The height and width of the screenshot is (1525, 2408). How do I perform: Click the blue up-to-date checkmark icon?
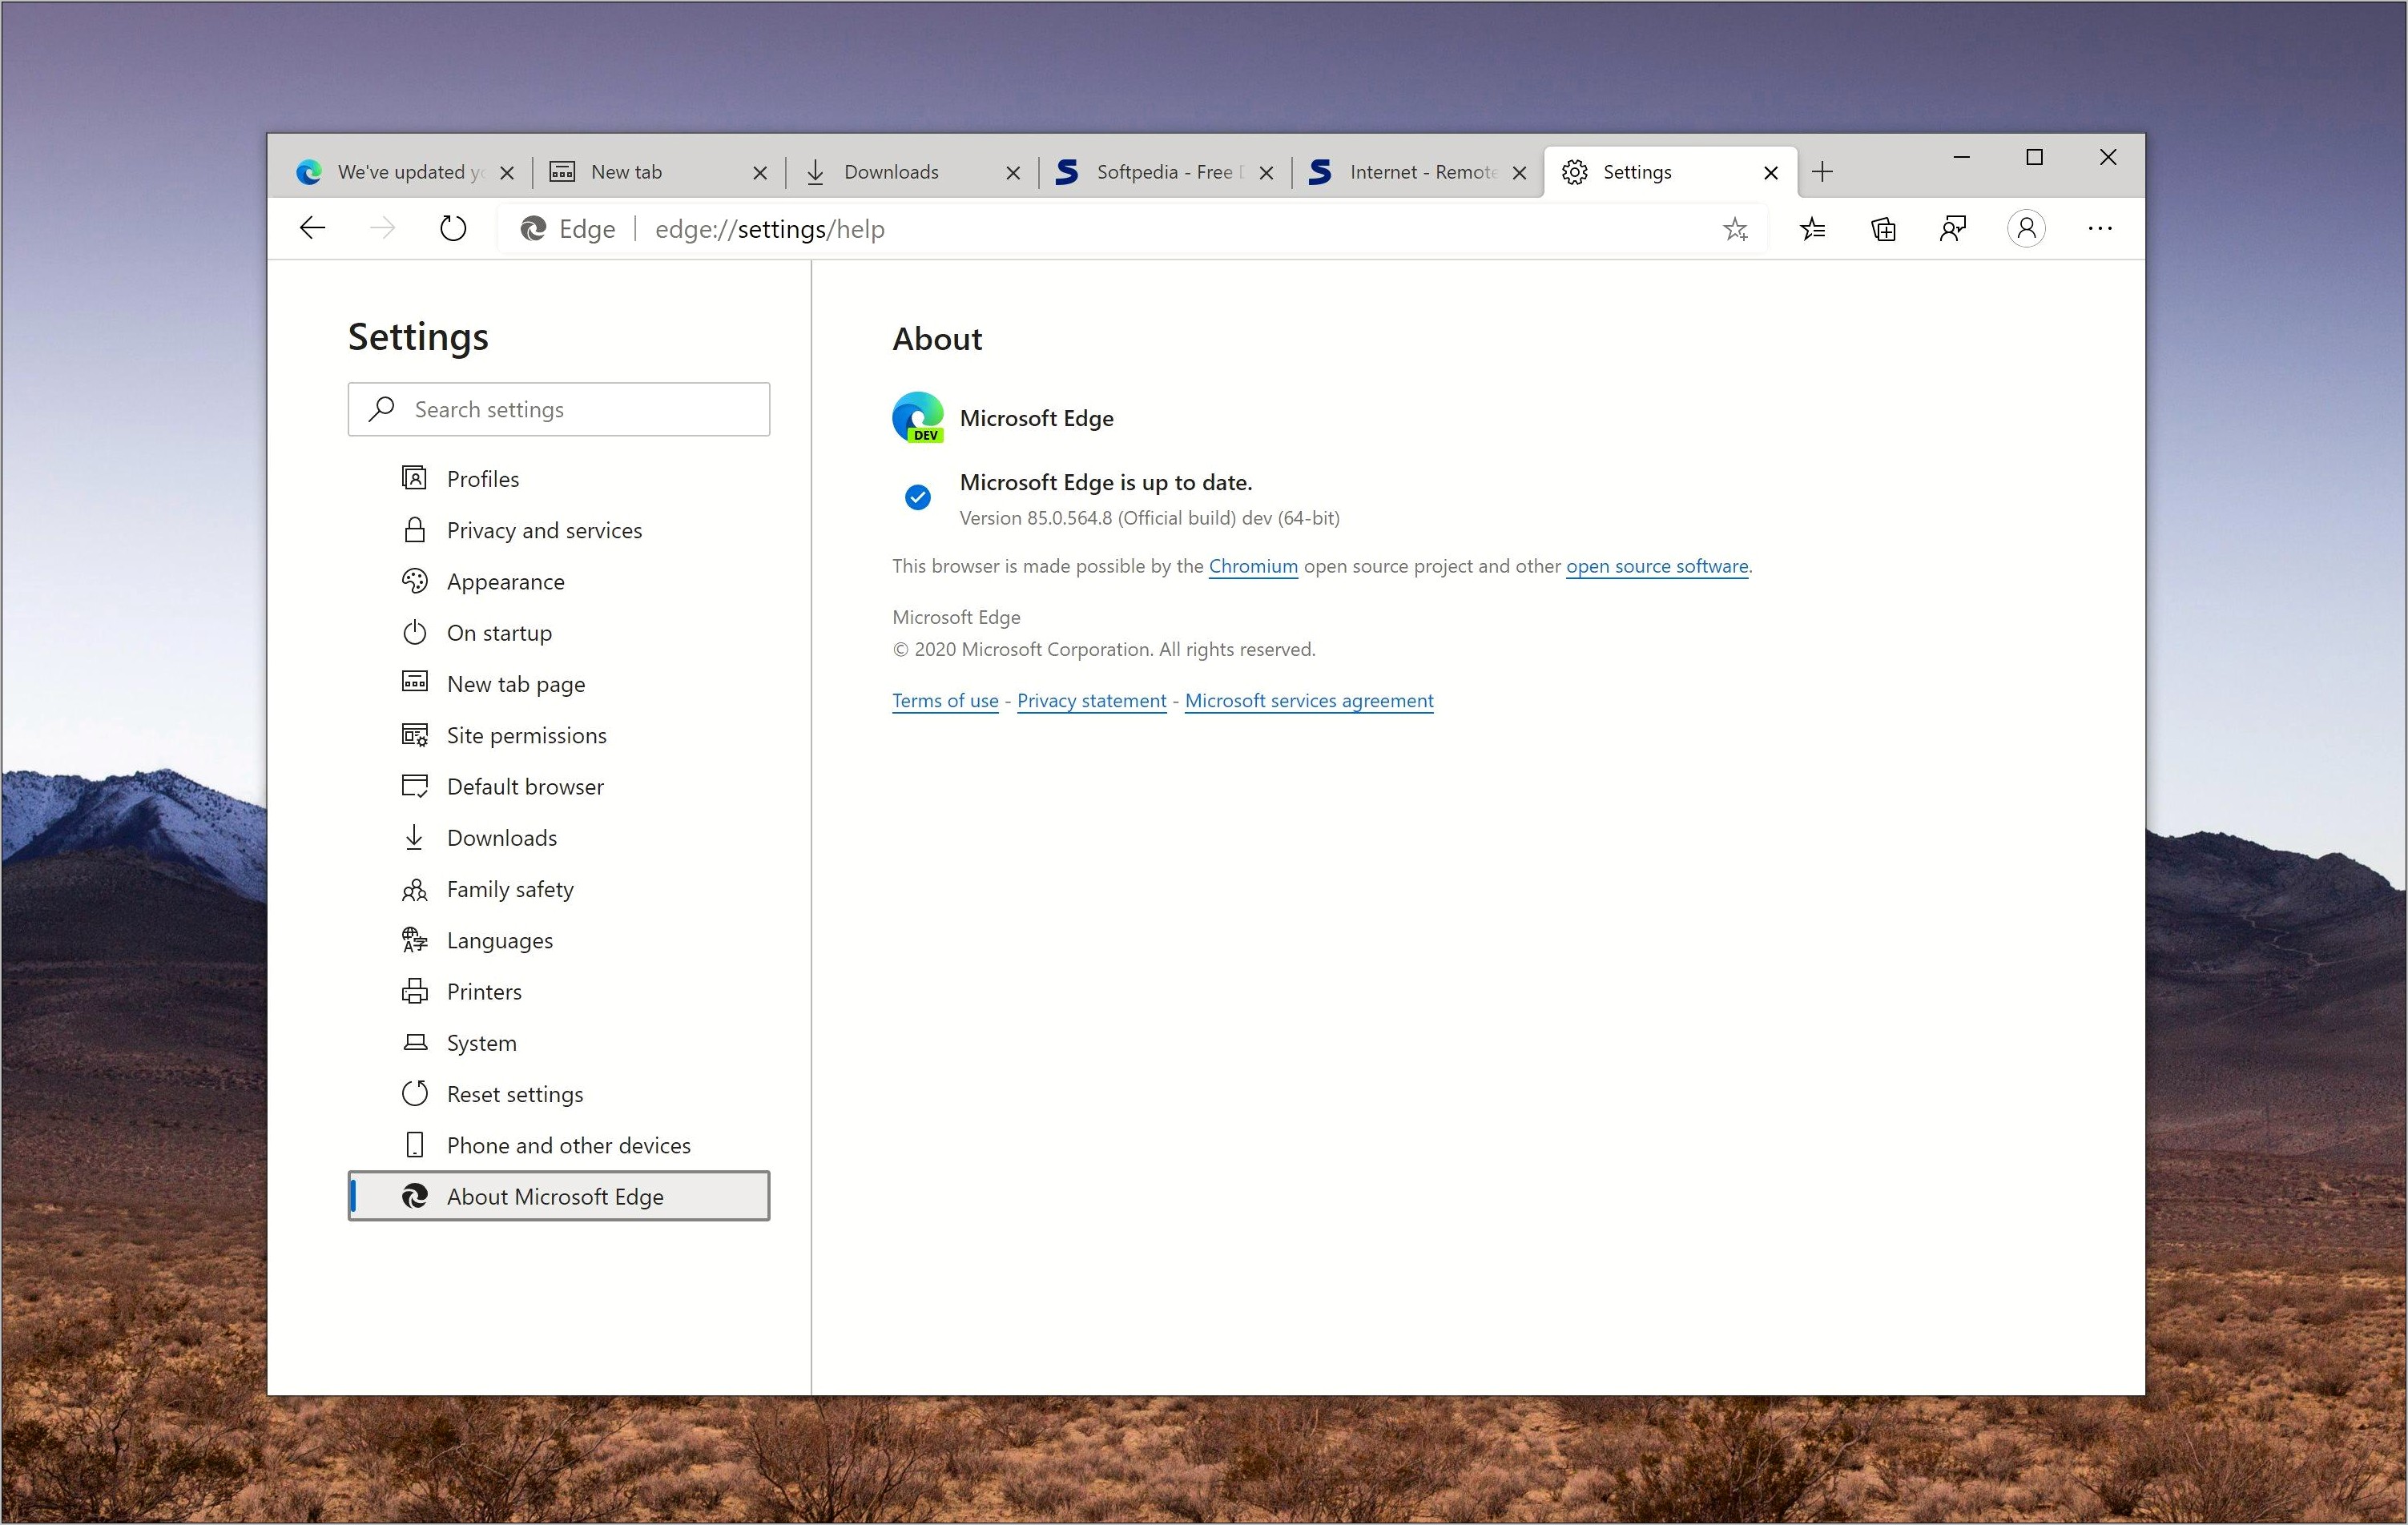[x=917, y=497]
